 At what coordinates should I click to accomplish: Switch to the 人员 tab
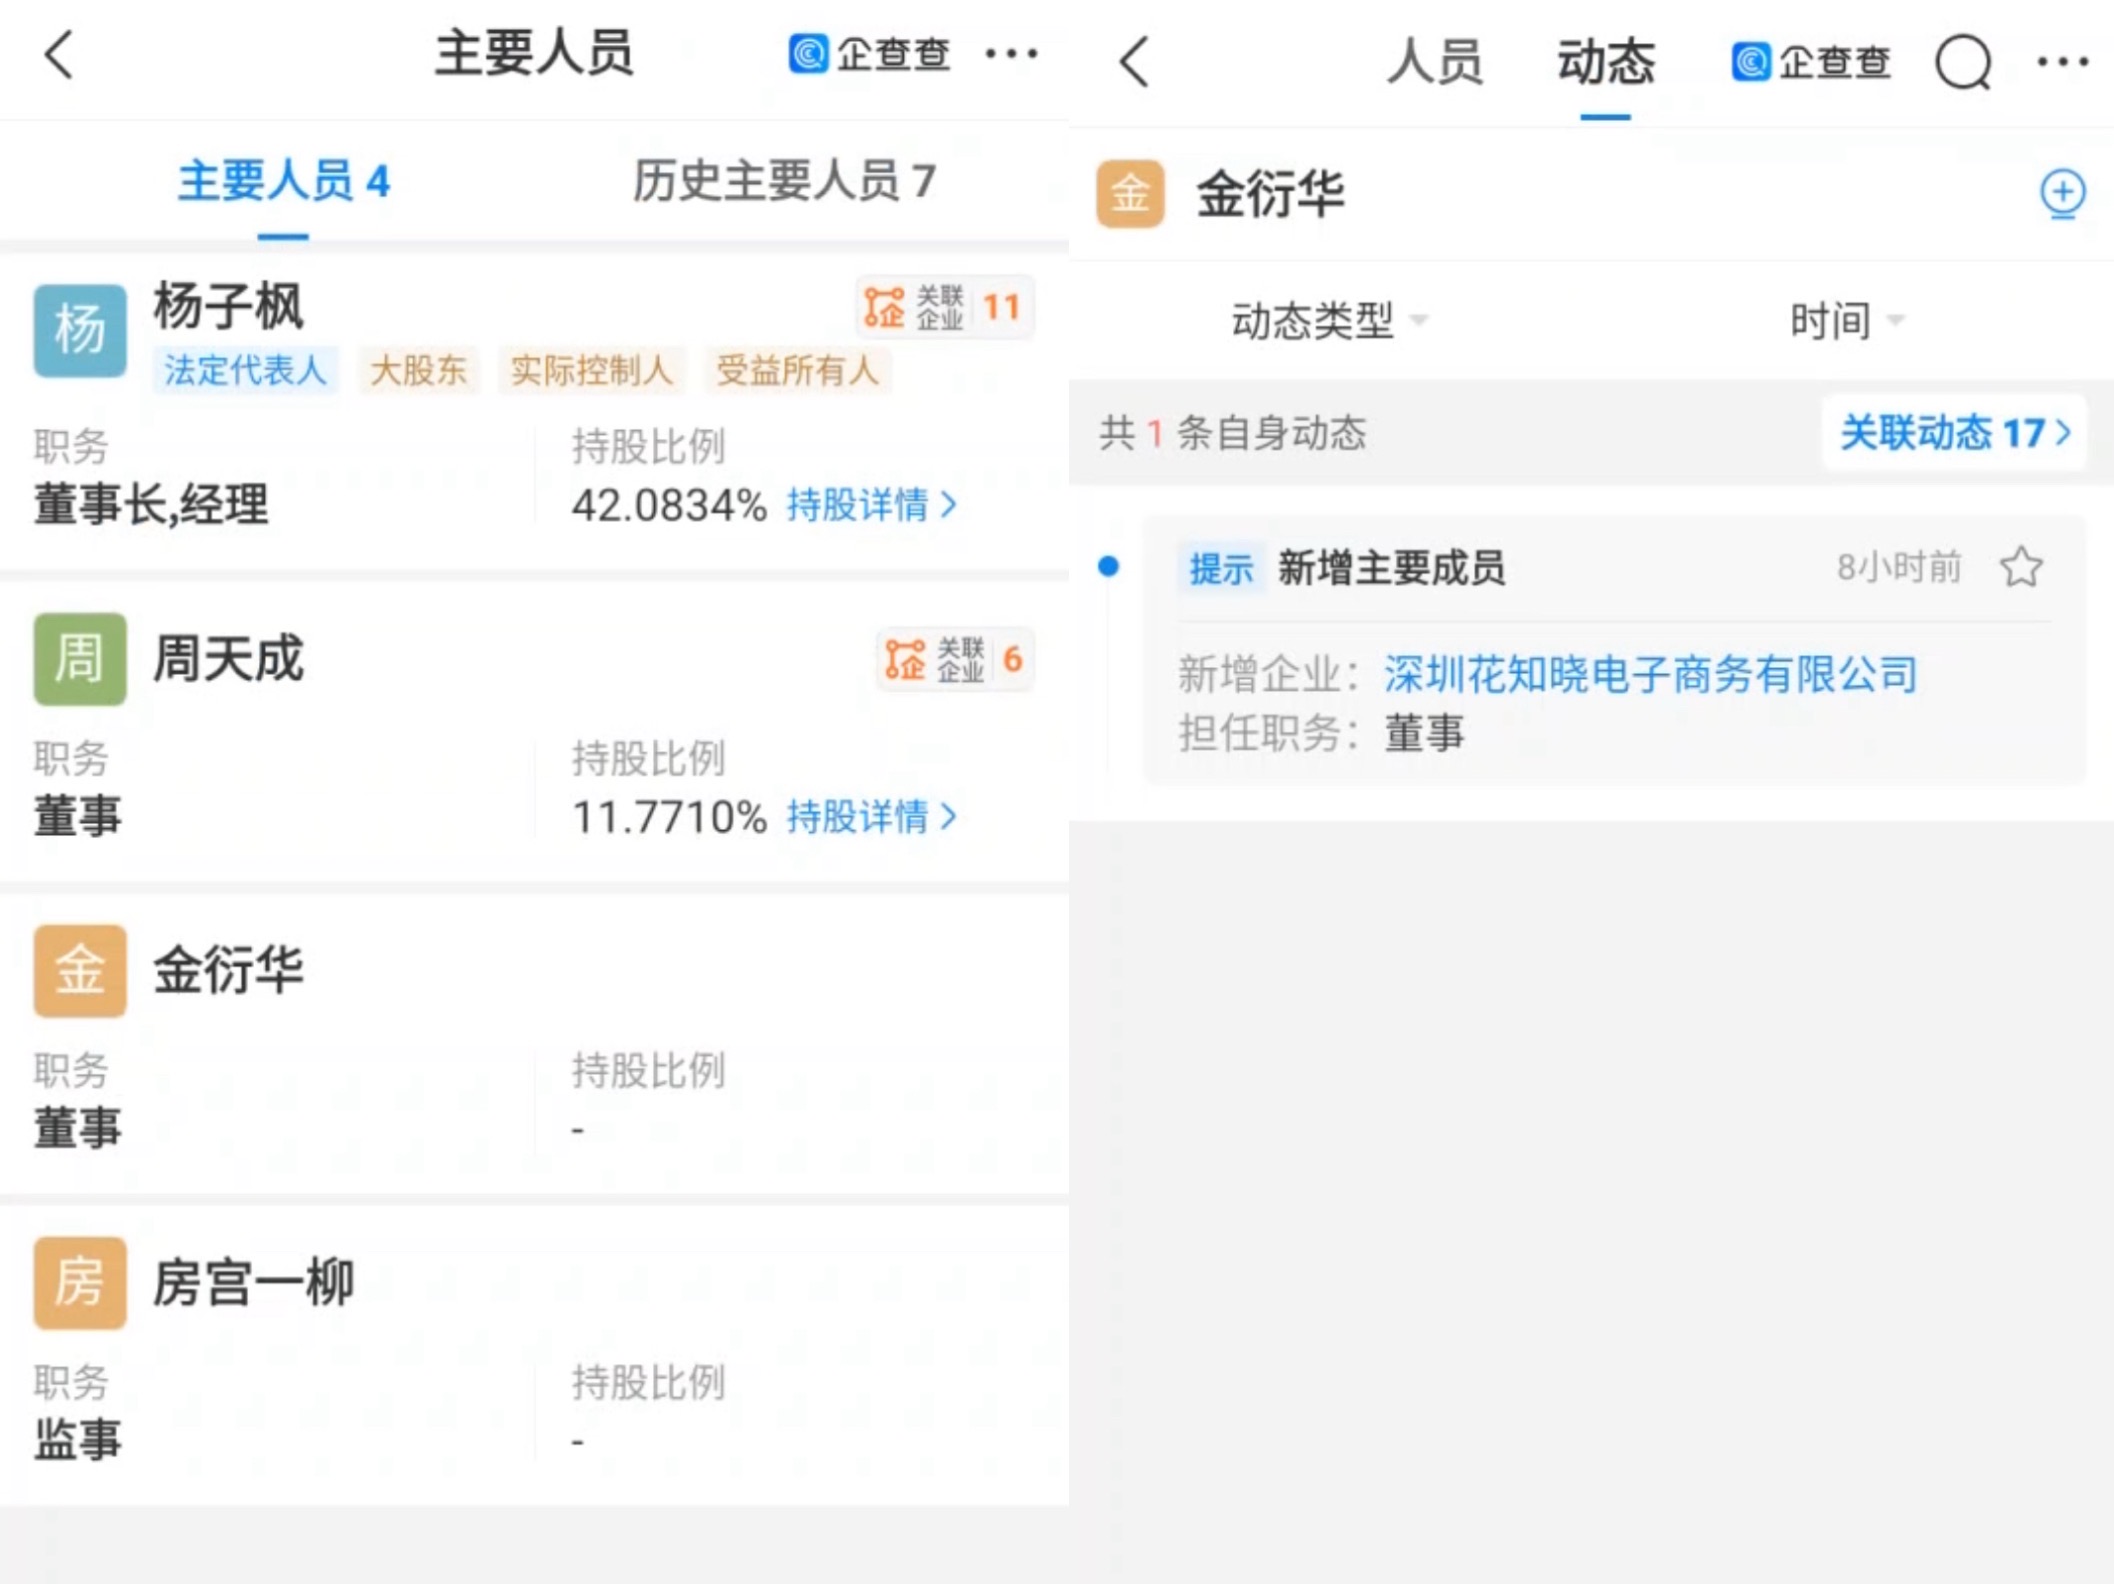(1435, 63)
